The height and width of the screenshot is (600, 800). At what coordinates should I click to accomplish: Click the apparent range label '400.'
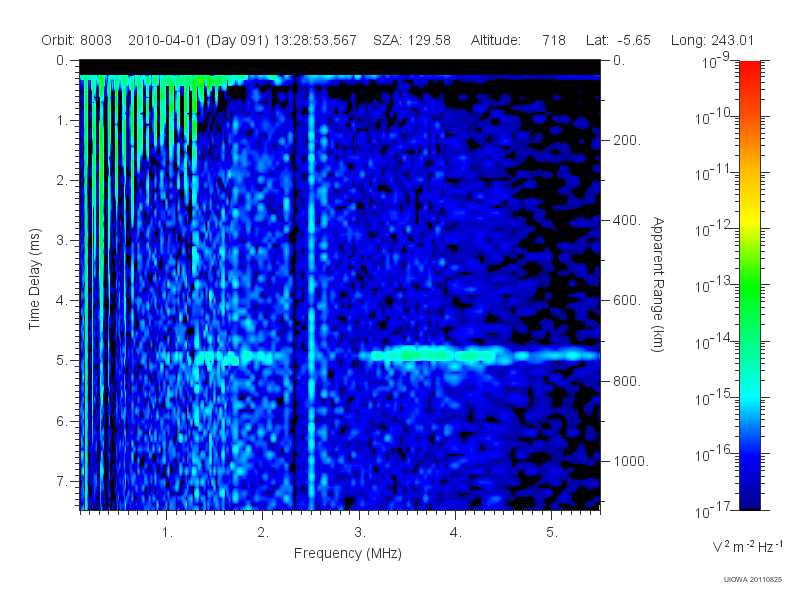coord(627,220)
